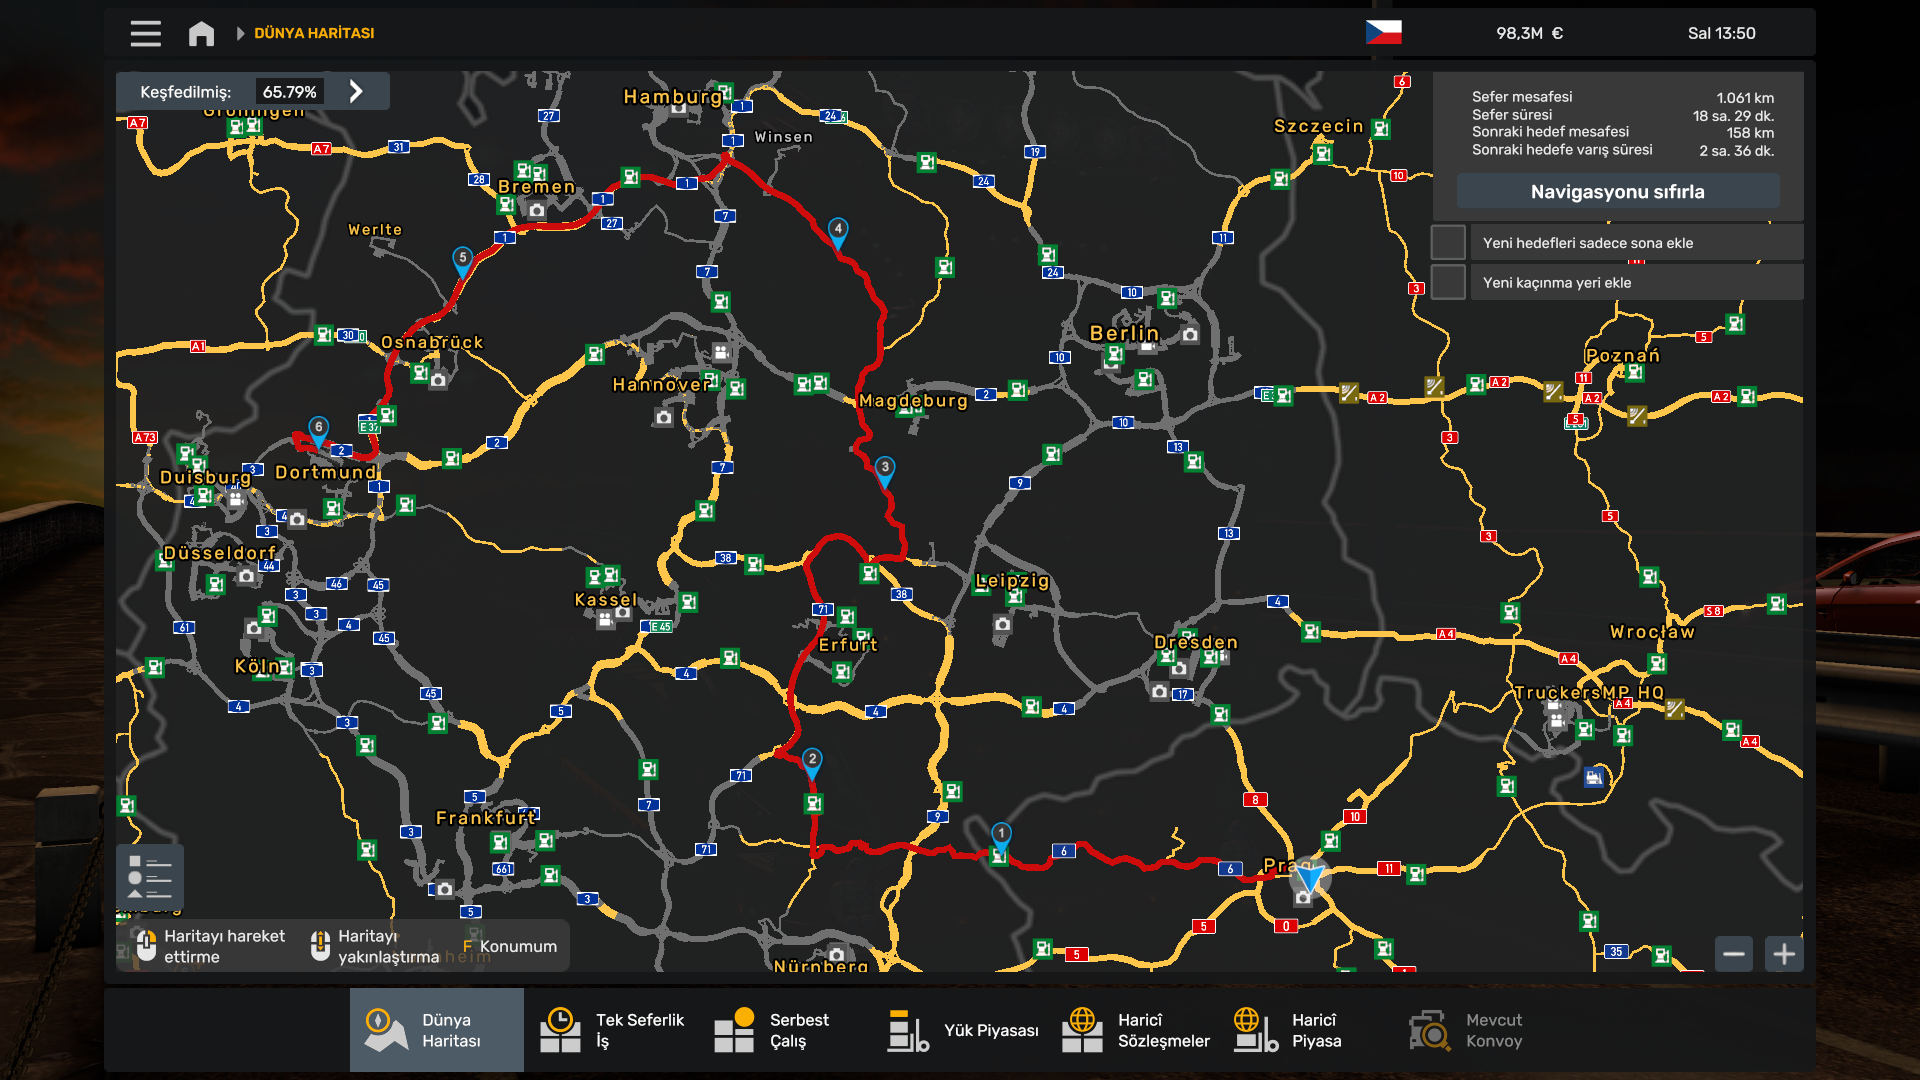The height and width of the screenshot is (1080, 1920).
Task: Click the Konumum location shortcut
Action: [x=510, y=946]
